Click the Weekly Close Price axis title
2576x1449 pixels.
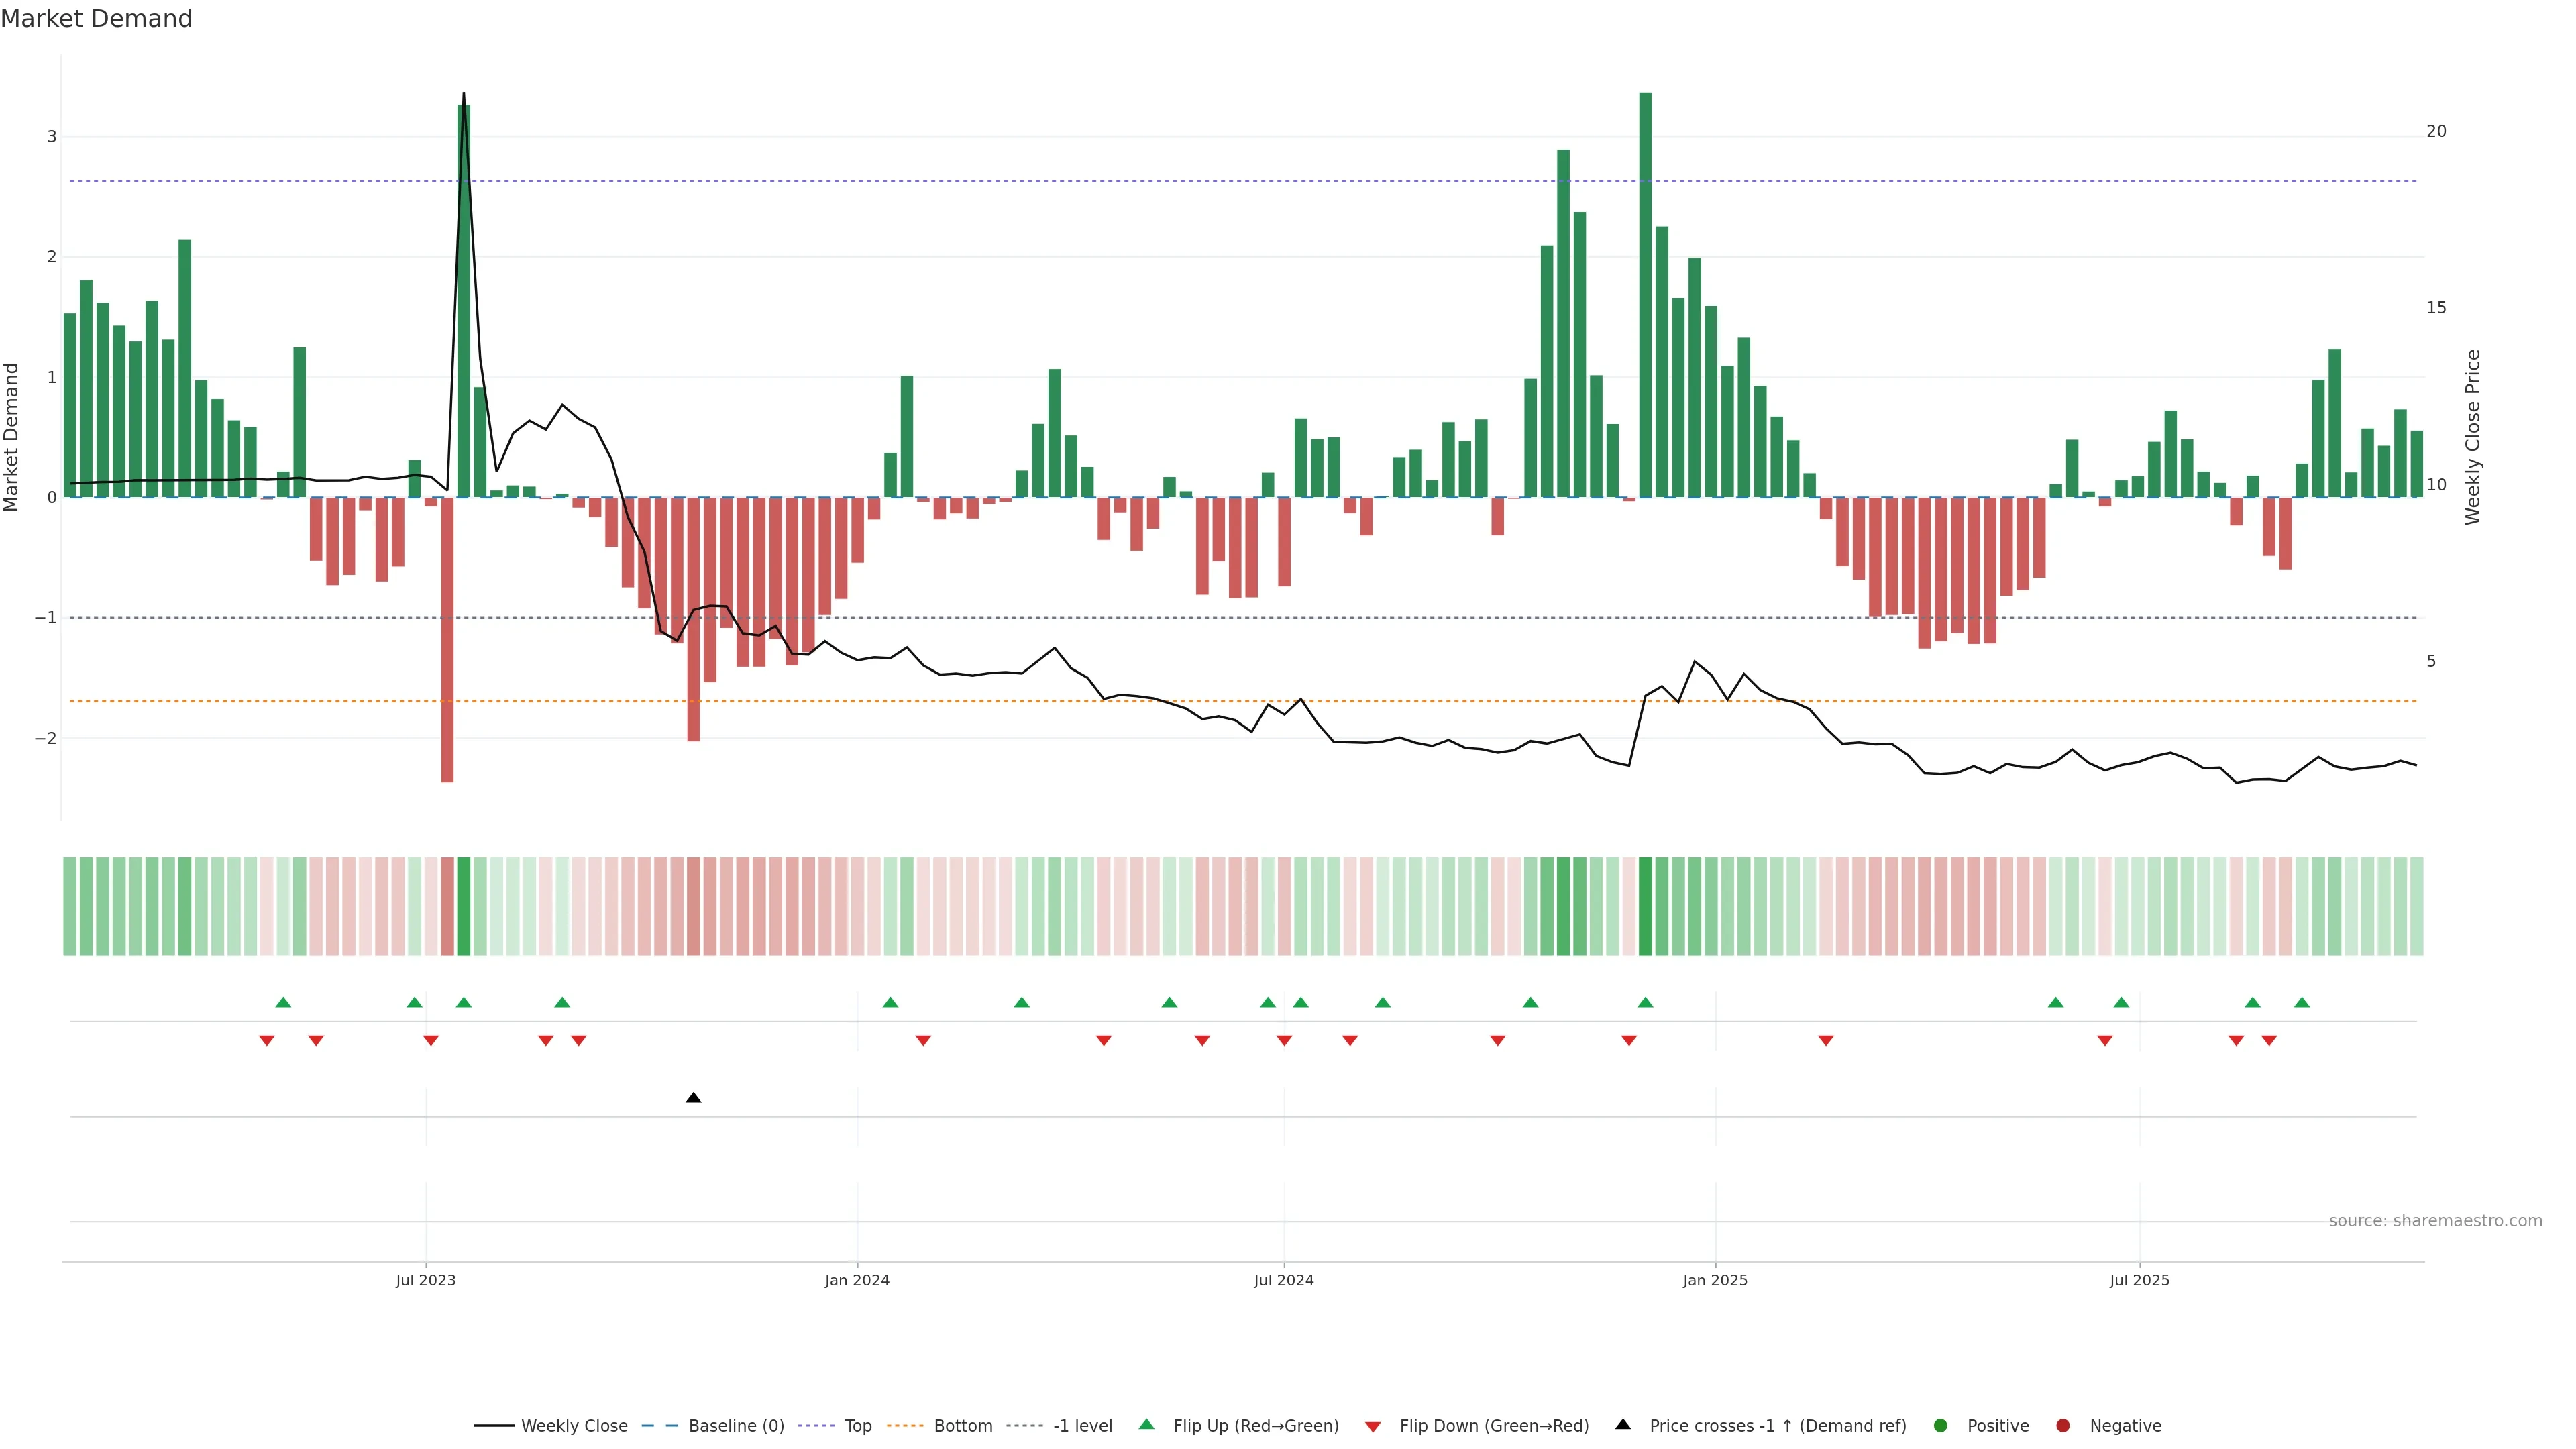point(2473,437)
